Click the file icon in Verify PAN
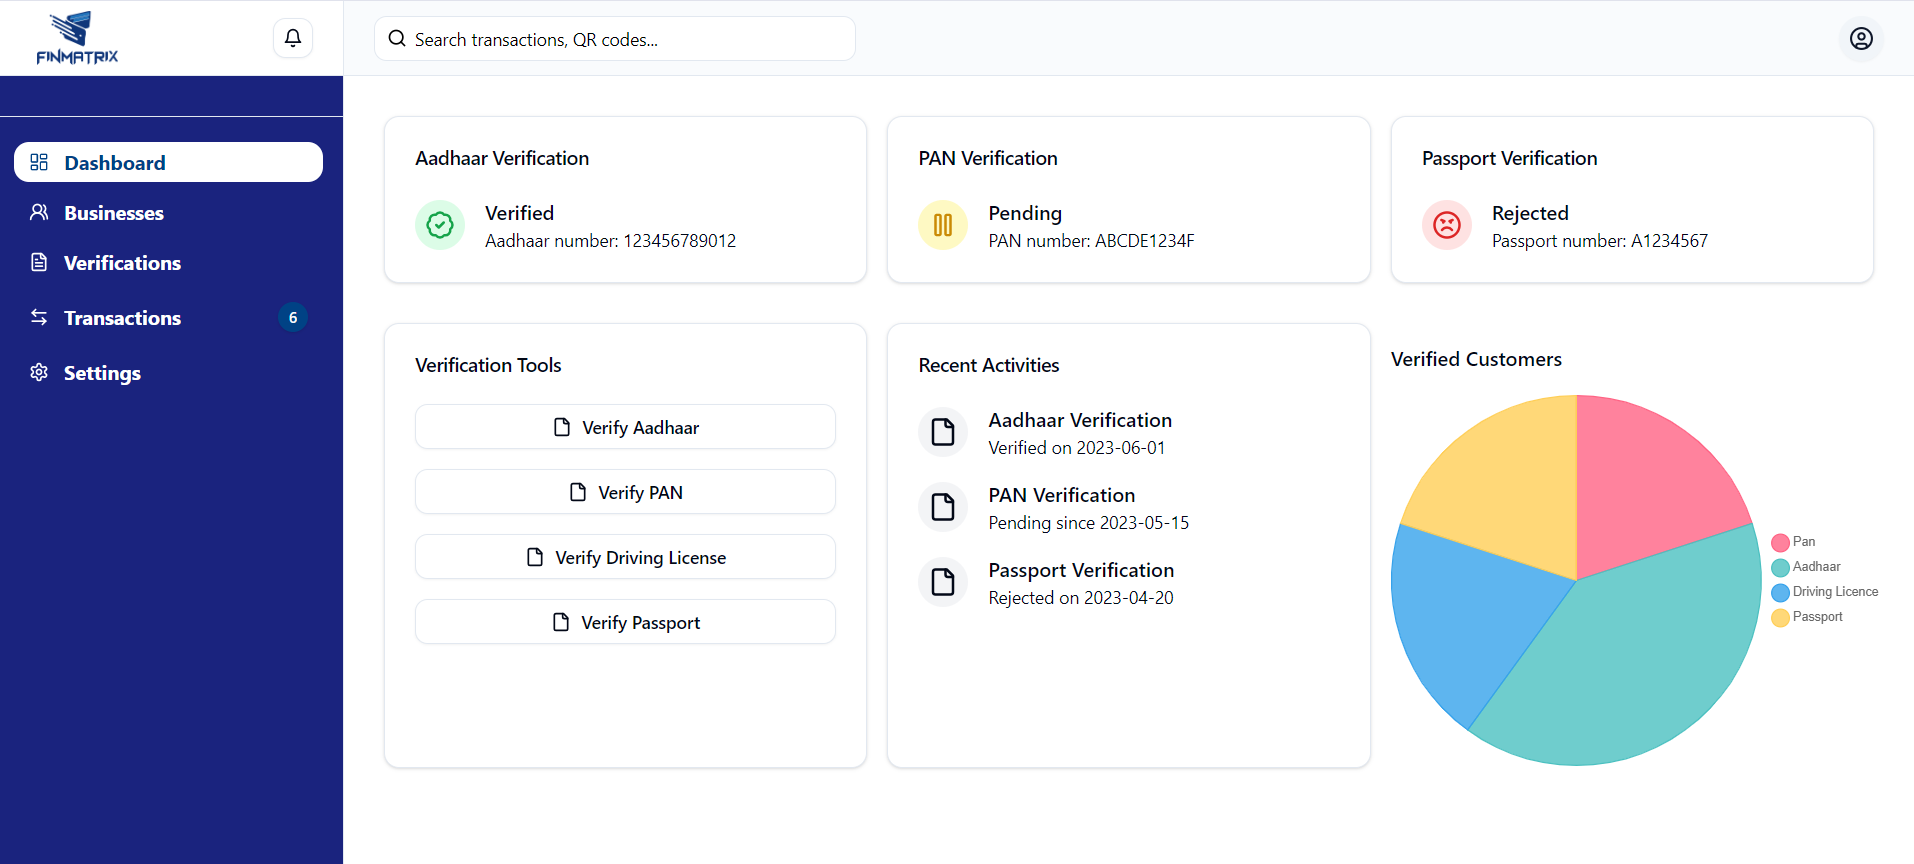The image size is (1914, 864). (578, 492)
